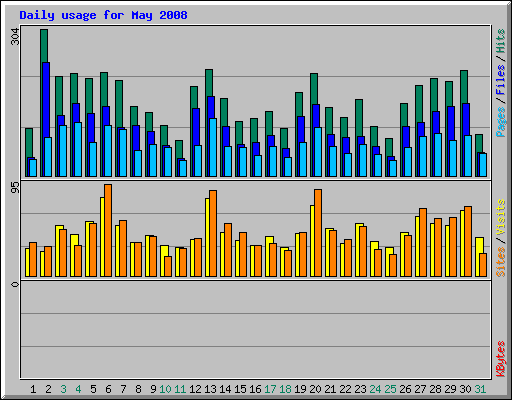Select the cyan pages bar for day 4
This screenshot has width=512, height=400.
coord(78,149)
